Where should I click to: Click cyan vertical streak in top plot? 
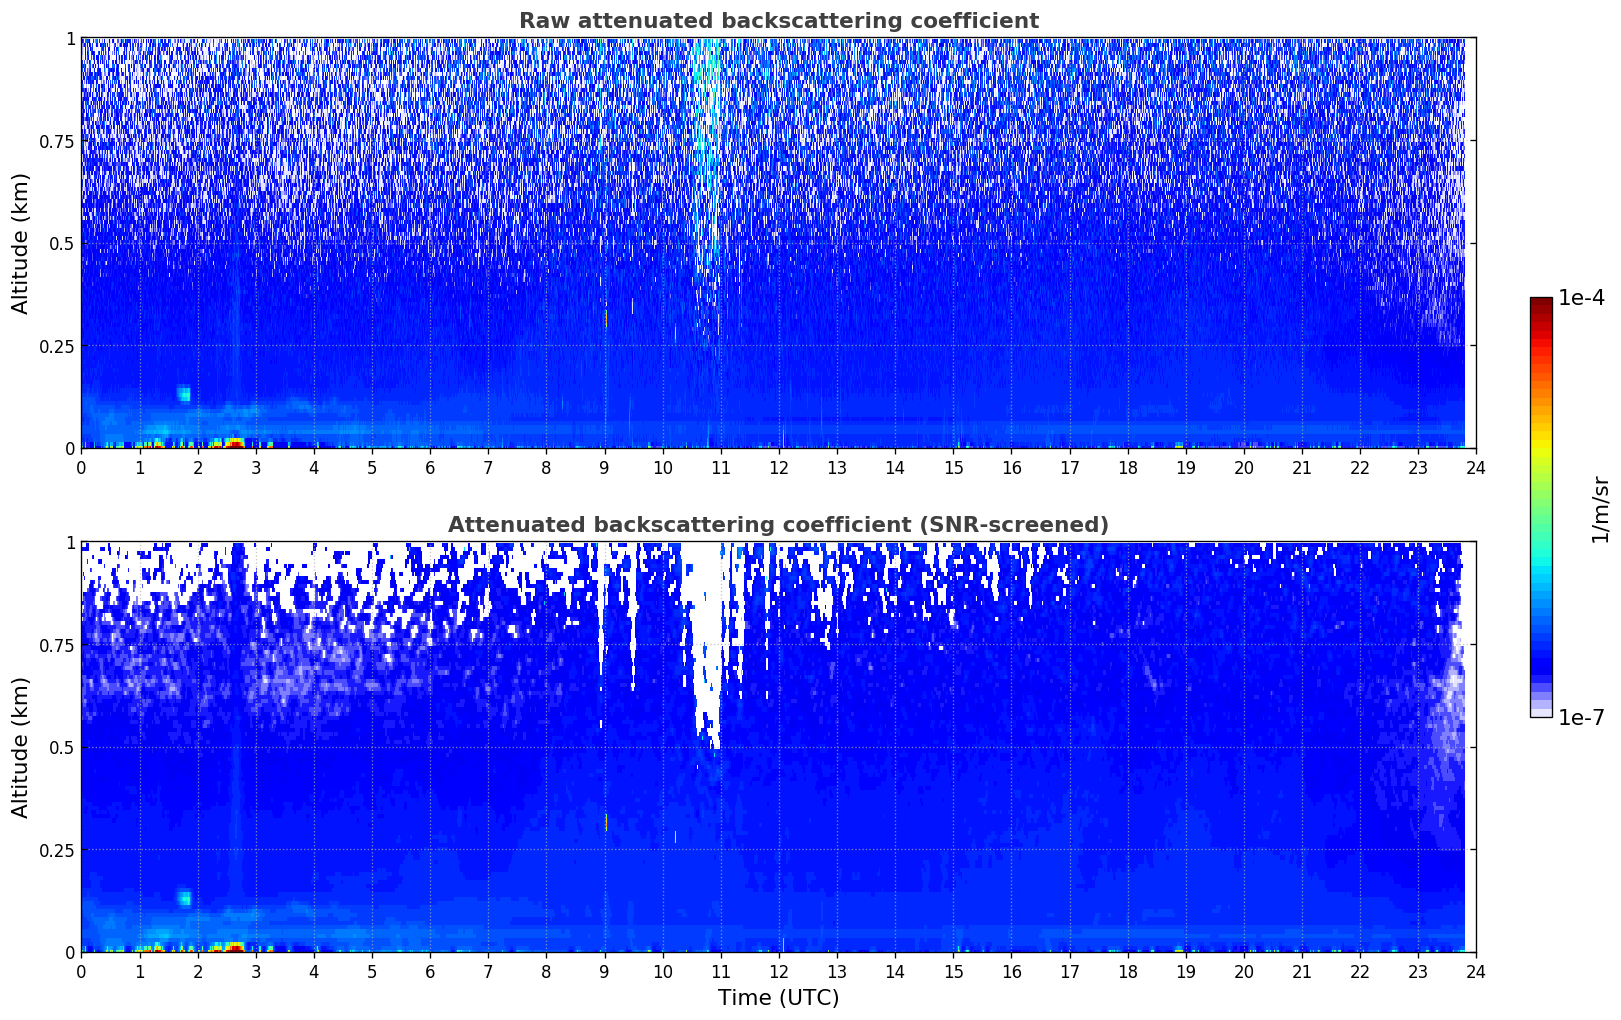tap(707, 150)
